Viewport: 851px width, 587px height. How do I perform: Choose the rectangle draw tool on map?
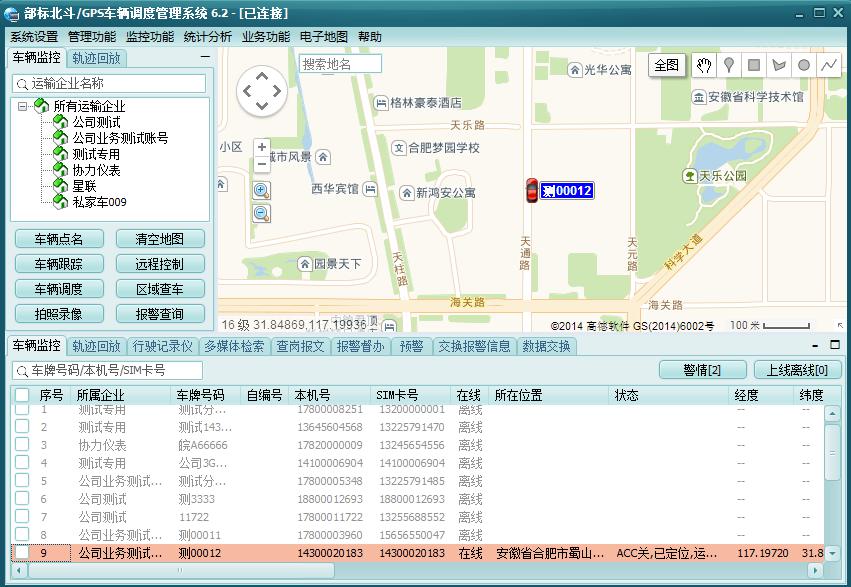point(755,65)
